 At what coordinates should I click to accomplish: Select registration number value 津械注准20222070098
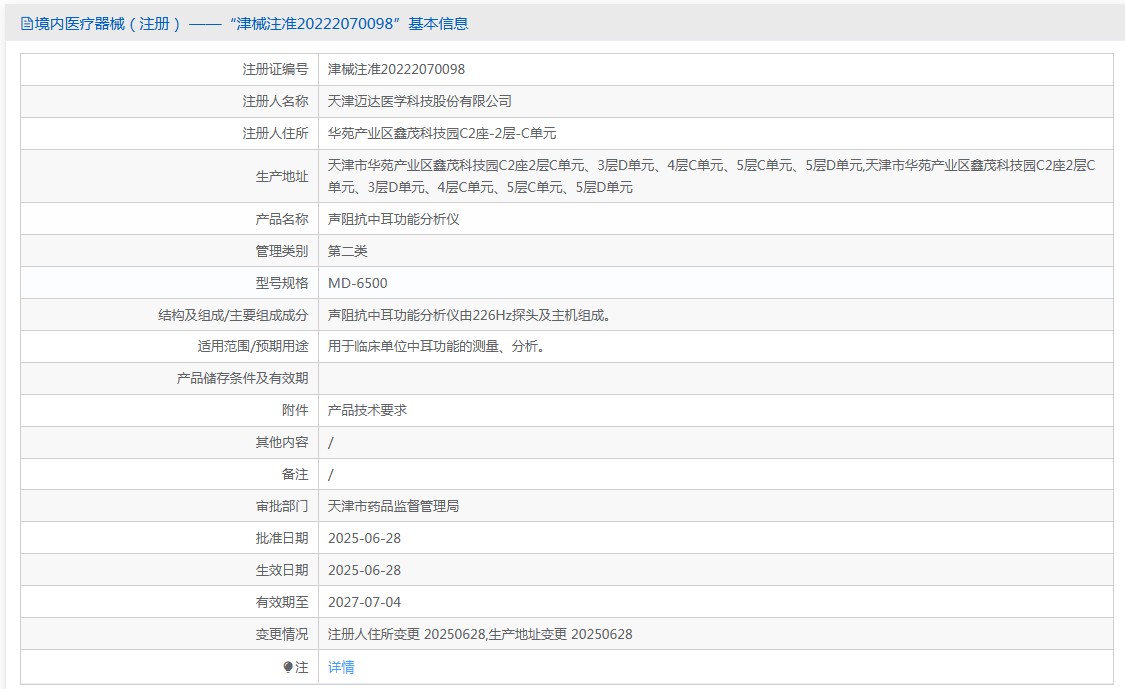click(x=396, y=70)
